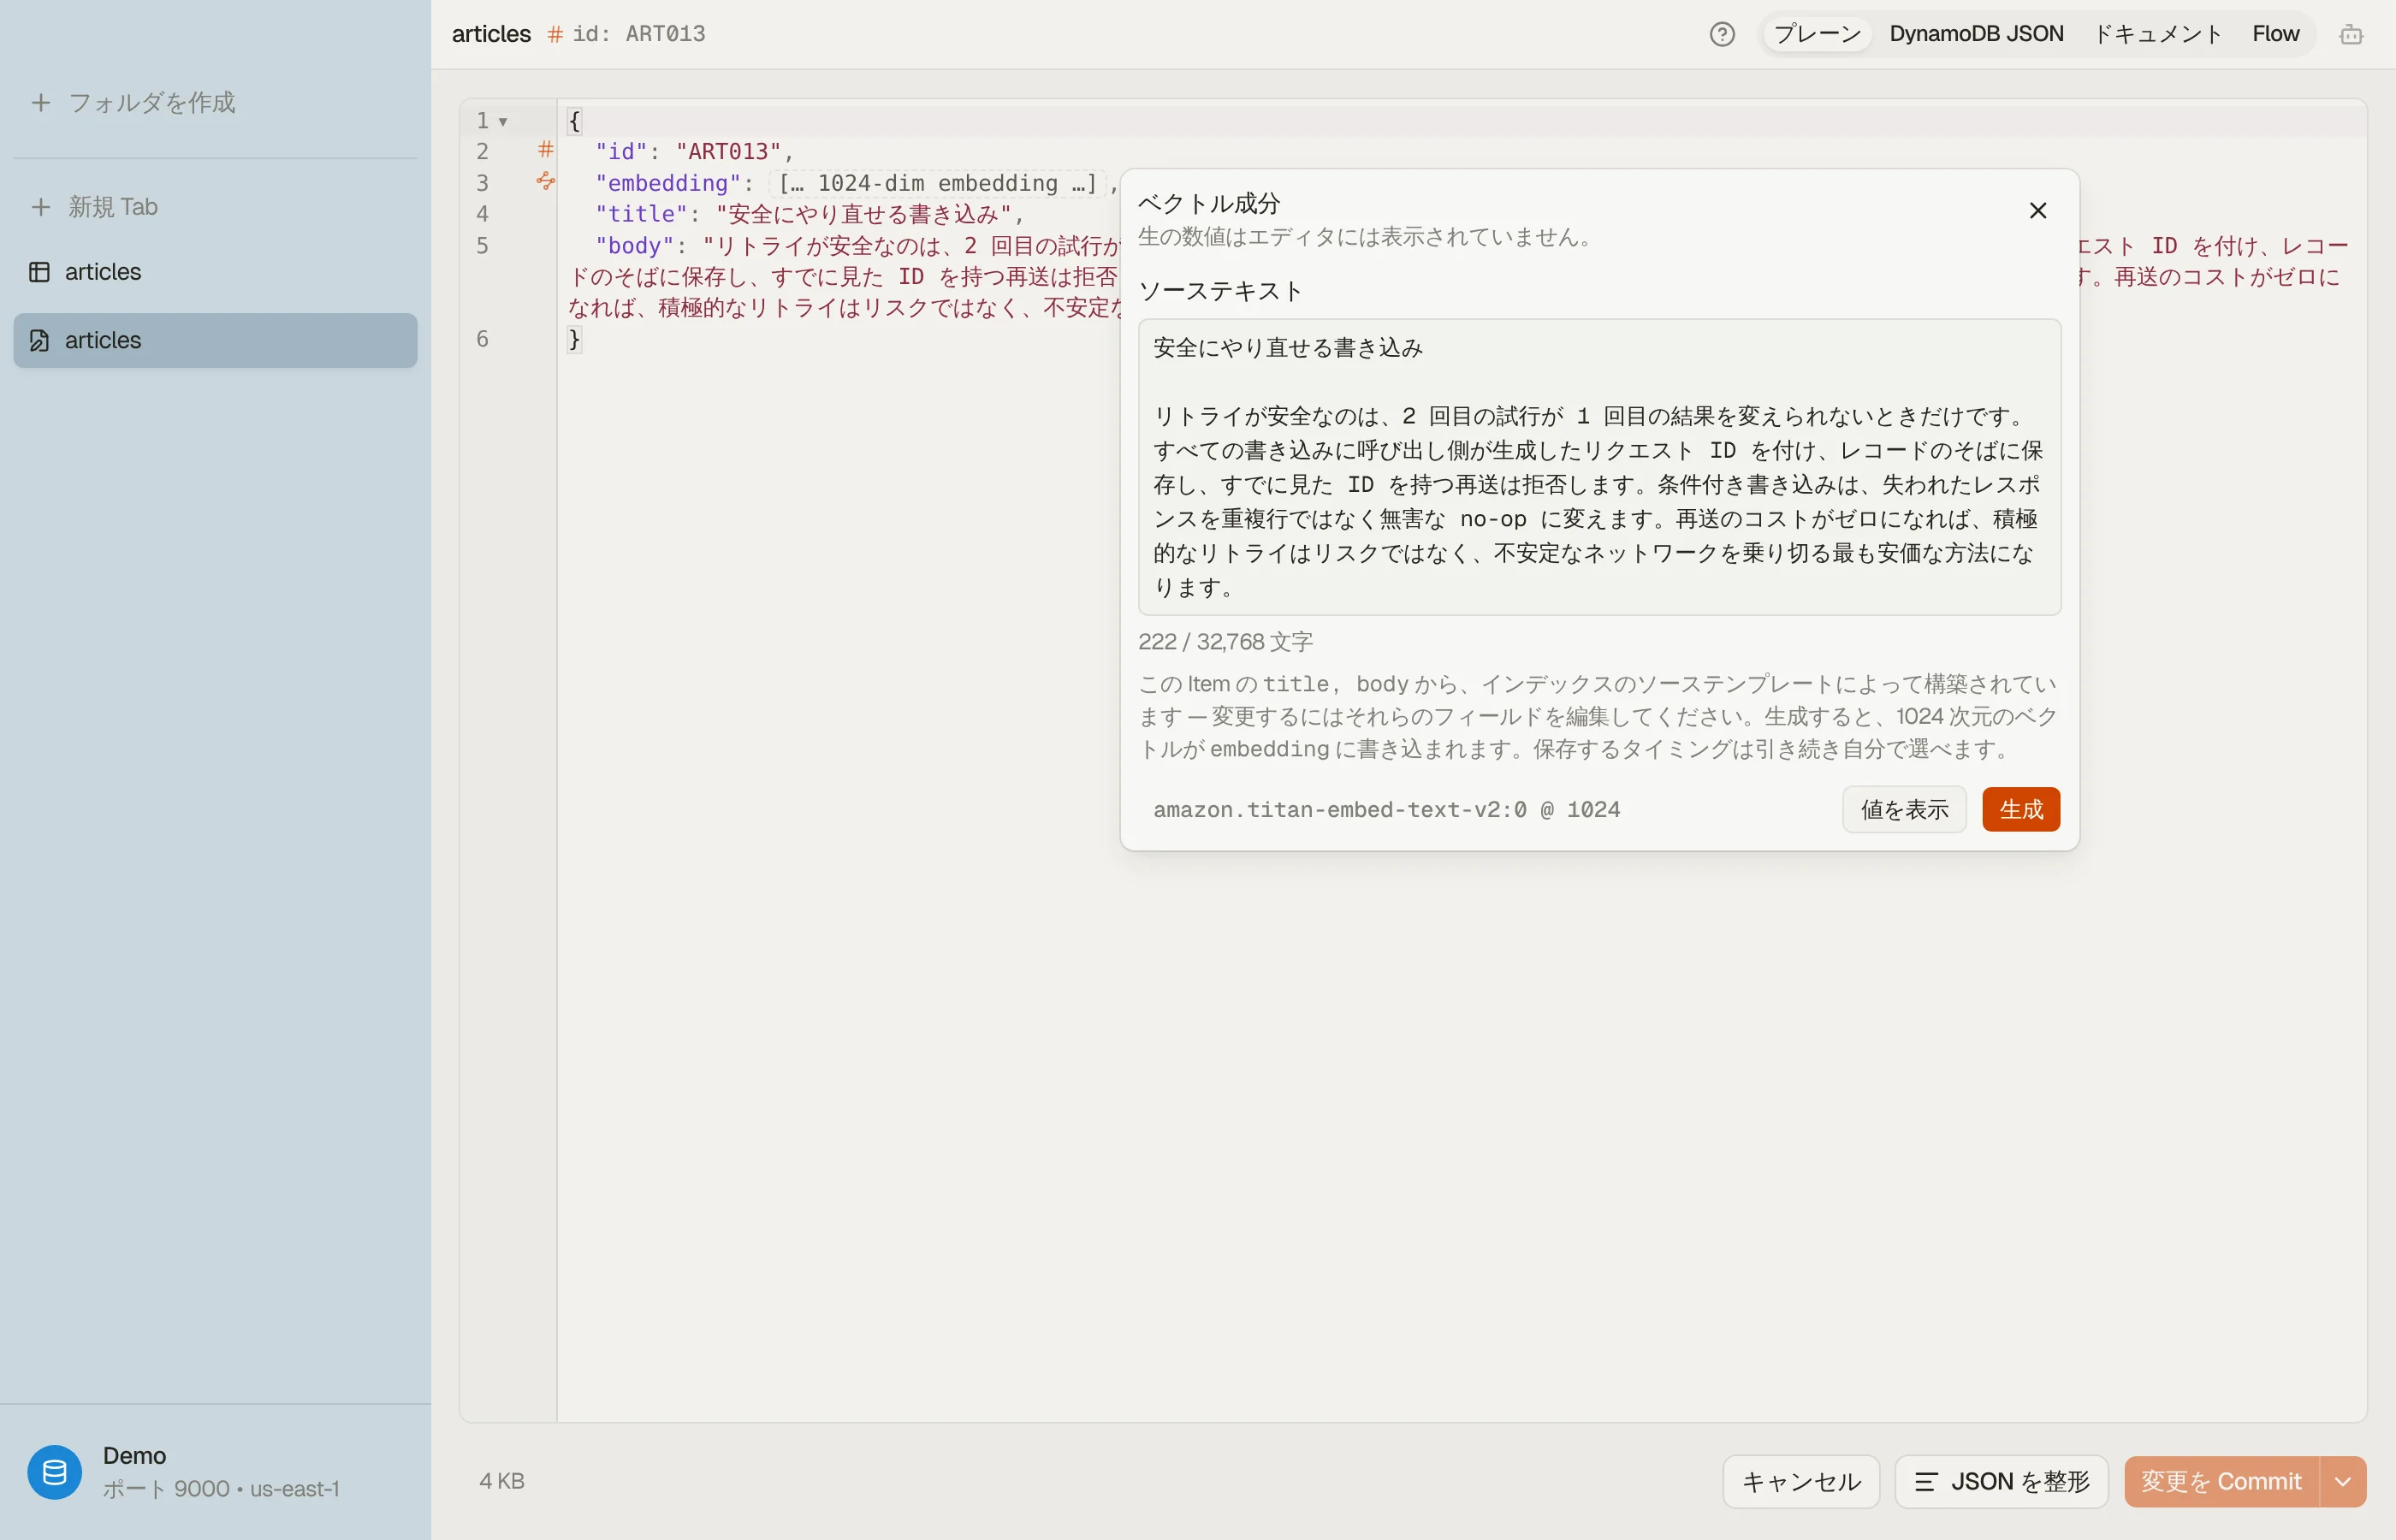The image size is (2396, 1540).
Task: Click the articles table name in header
Action: [x=491, y=34]
